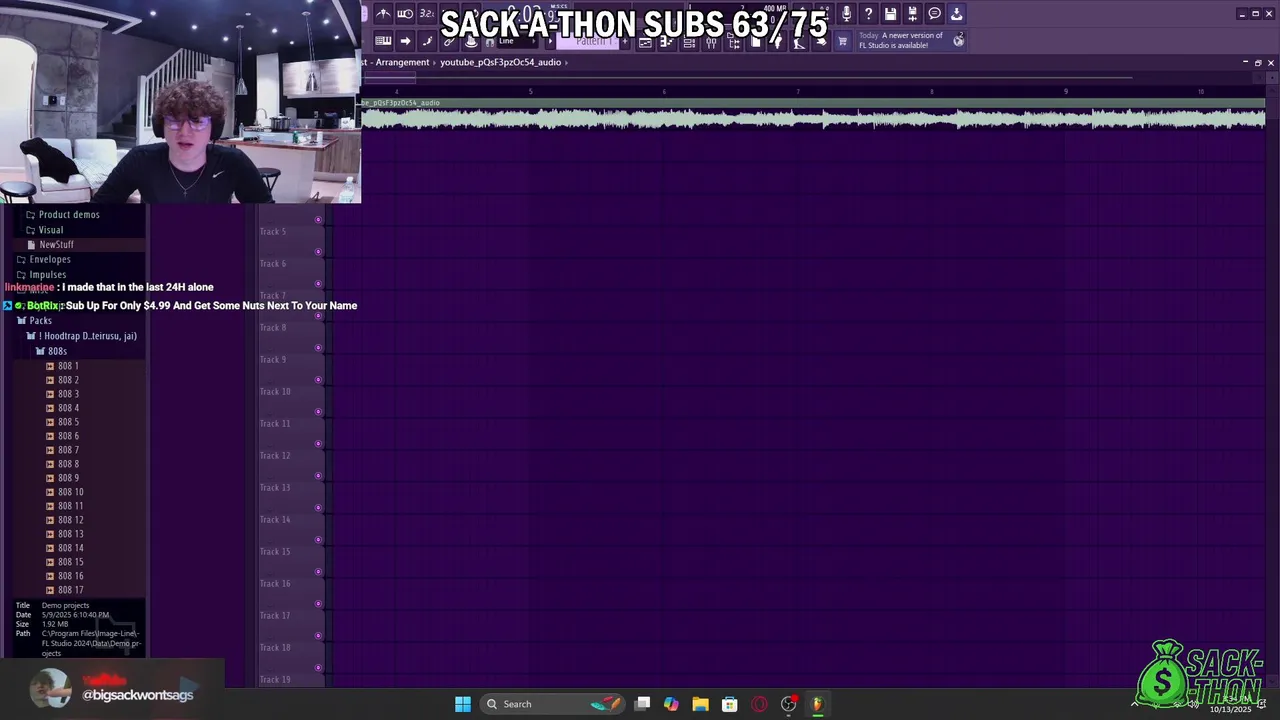Open help via question mark icon
This screenshot has width=1280, height=720.
pos(868,14)
